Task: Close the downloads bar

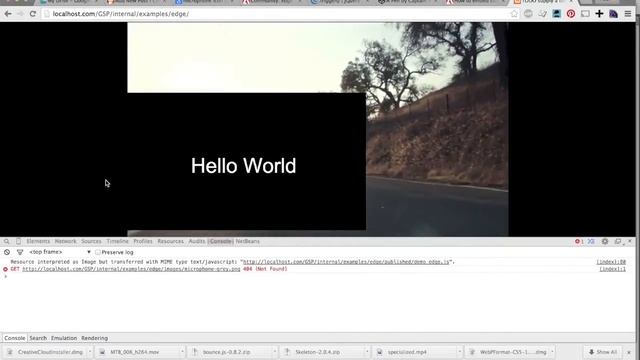Action: pyautogui.click(x=629, y=352)
